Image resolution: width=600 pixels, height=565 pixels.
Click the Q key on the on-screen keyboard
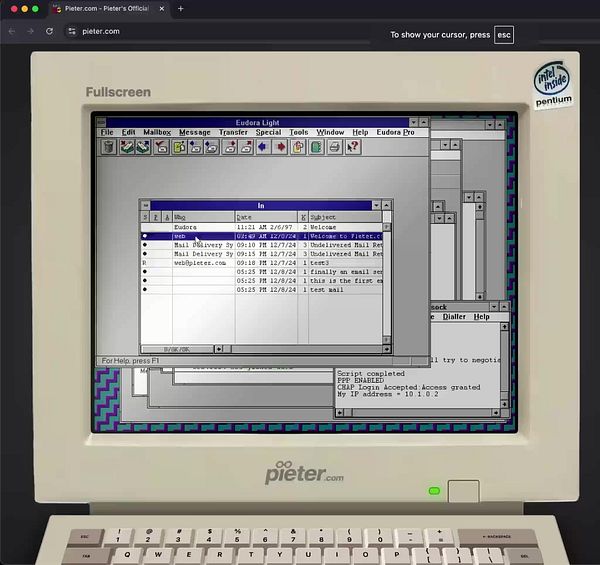click(x=127, y=555)
